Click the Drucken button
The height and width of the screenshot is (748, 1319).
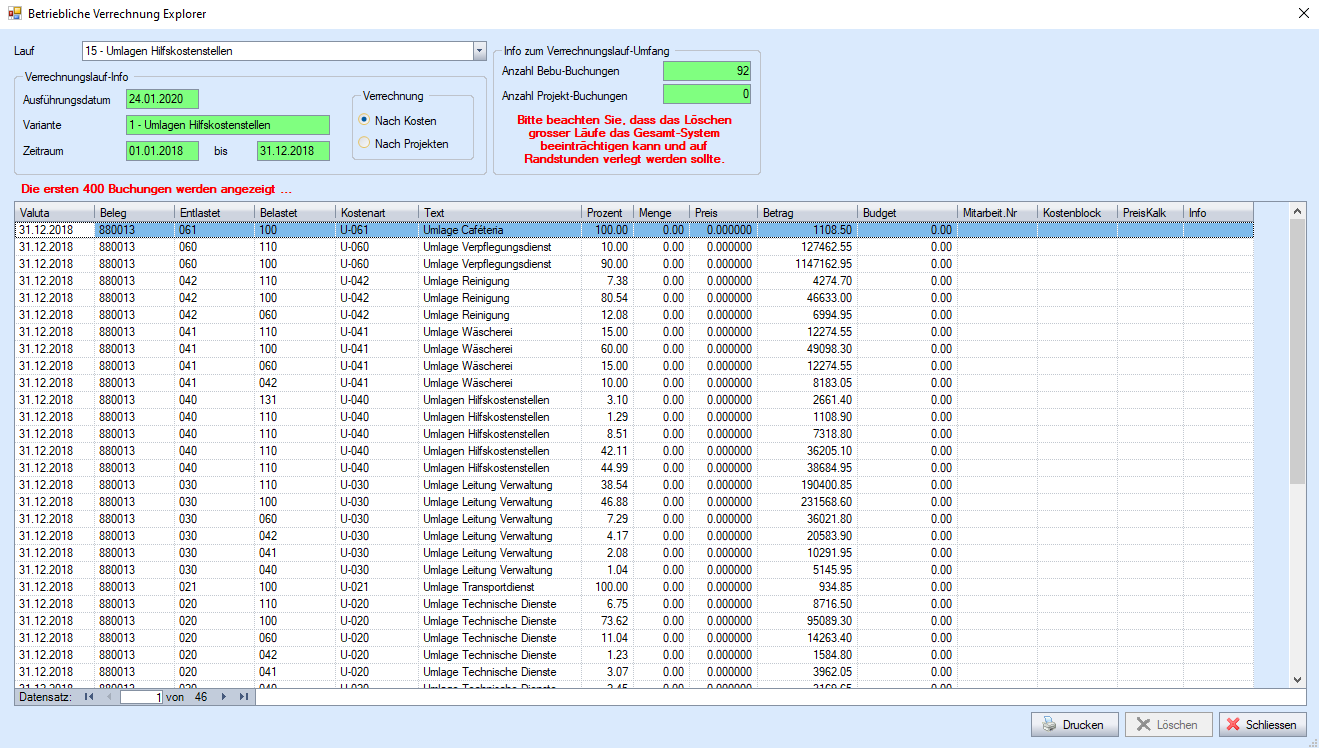(1073, 725)
